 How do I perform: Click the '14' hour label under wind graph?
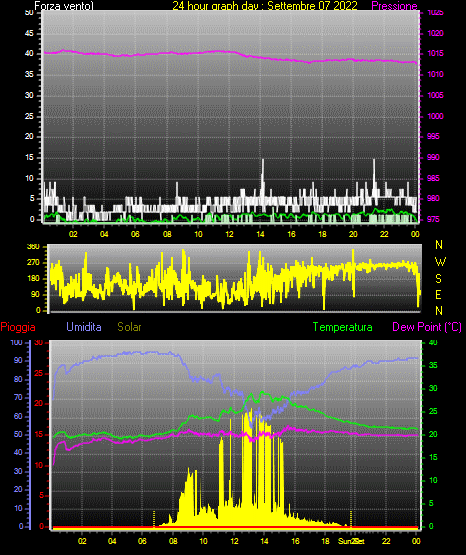coord(260,234)
